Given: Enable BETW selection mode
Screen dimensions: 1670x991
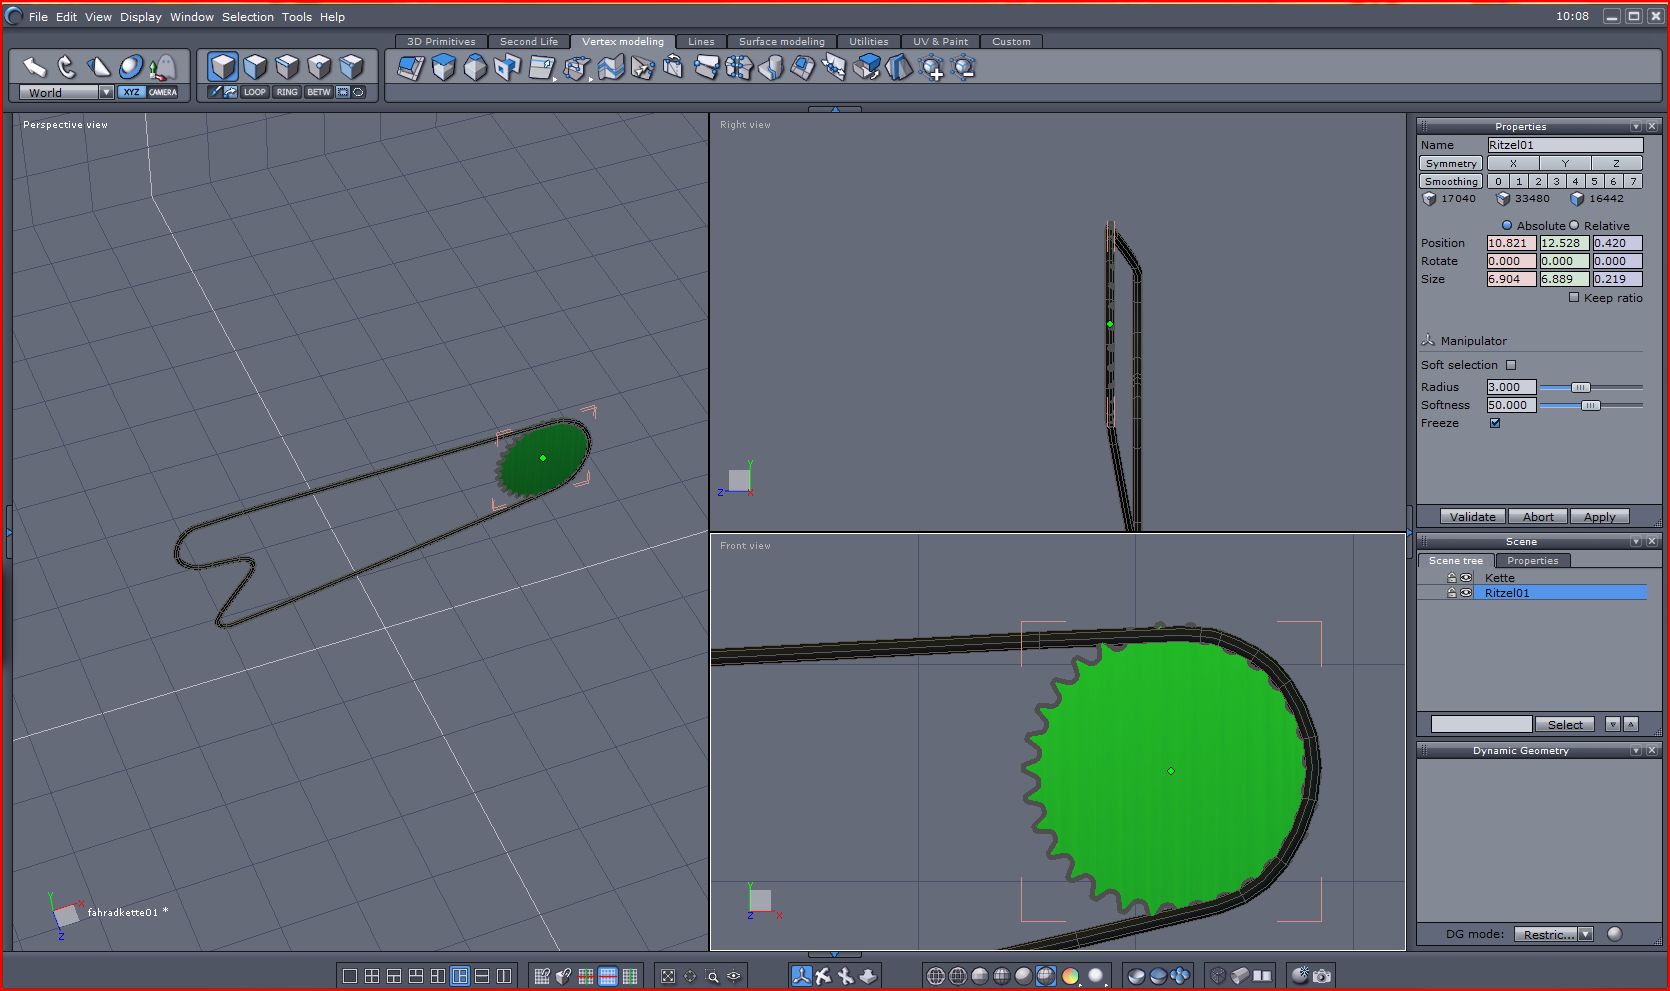Looking at the screenshot, I should (x=319, y=92).
